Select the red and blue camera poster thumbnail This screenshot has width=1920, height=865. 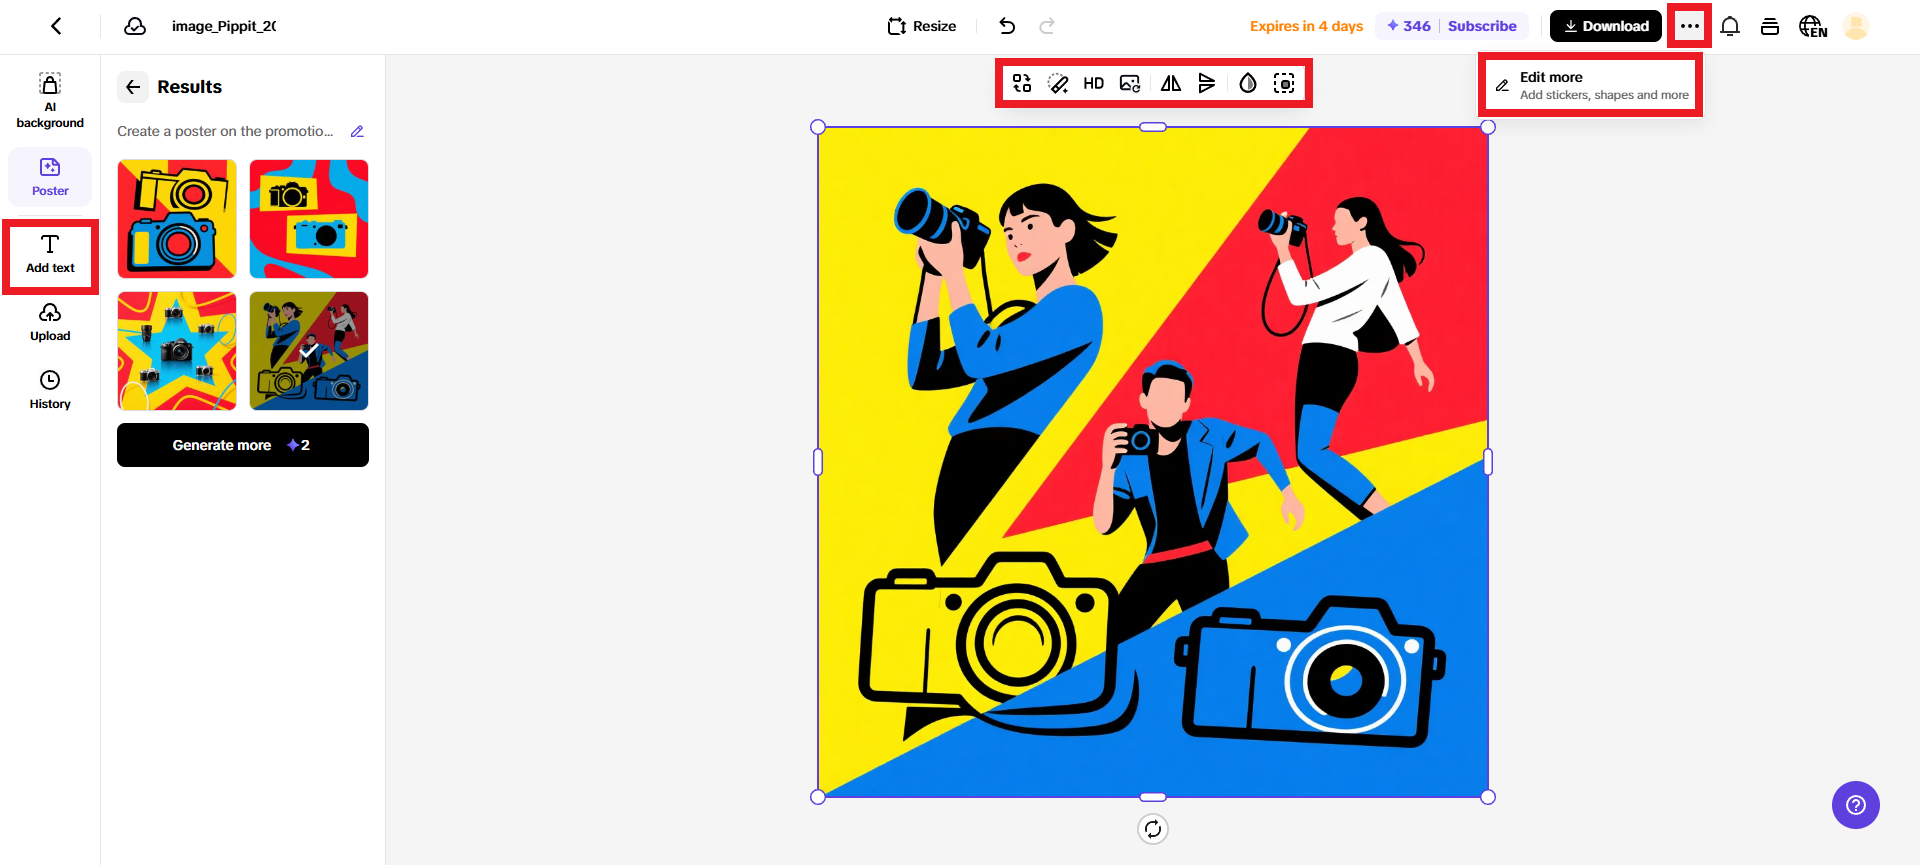click(309, 219)
